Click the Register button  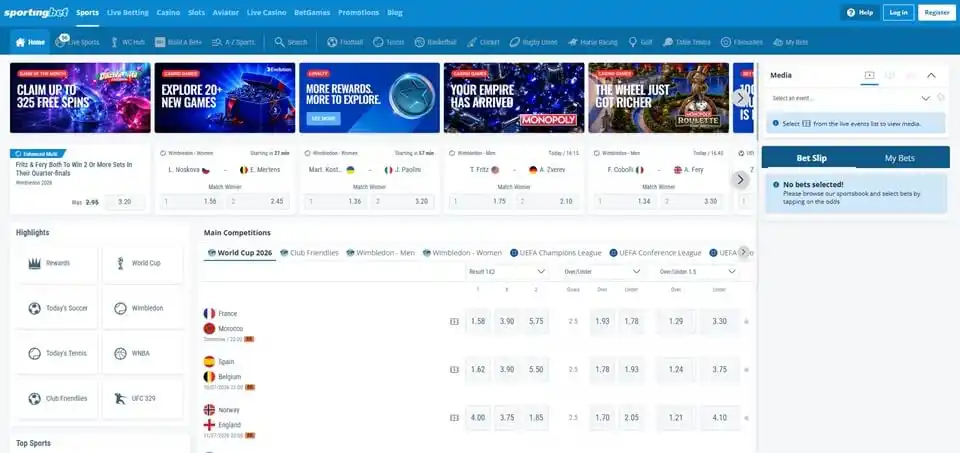point(937,12)
